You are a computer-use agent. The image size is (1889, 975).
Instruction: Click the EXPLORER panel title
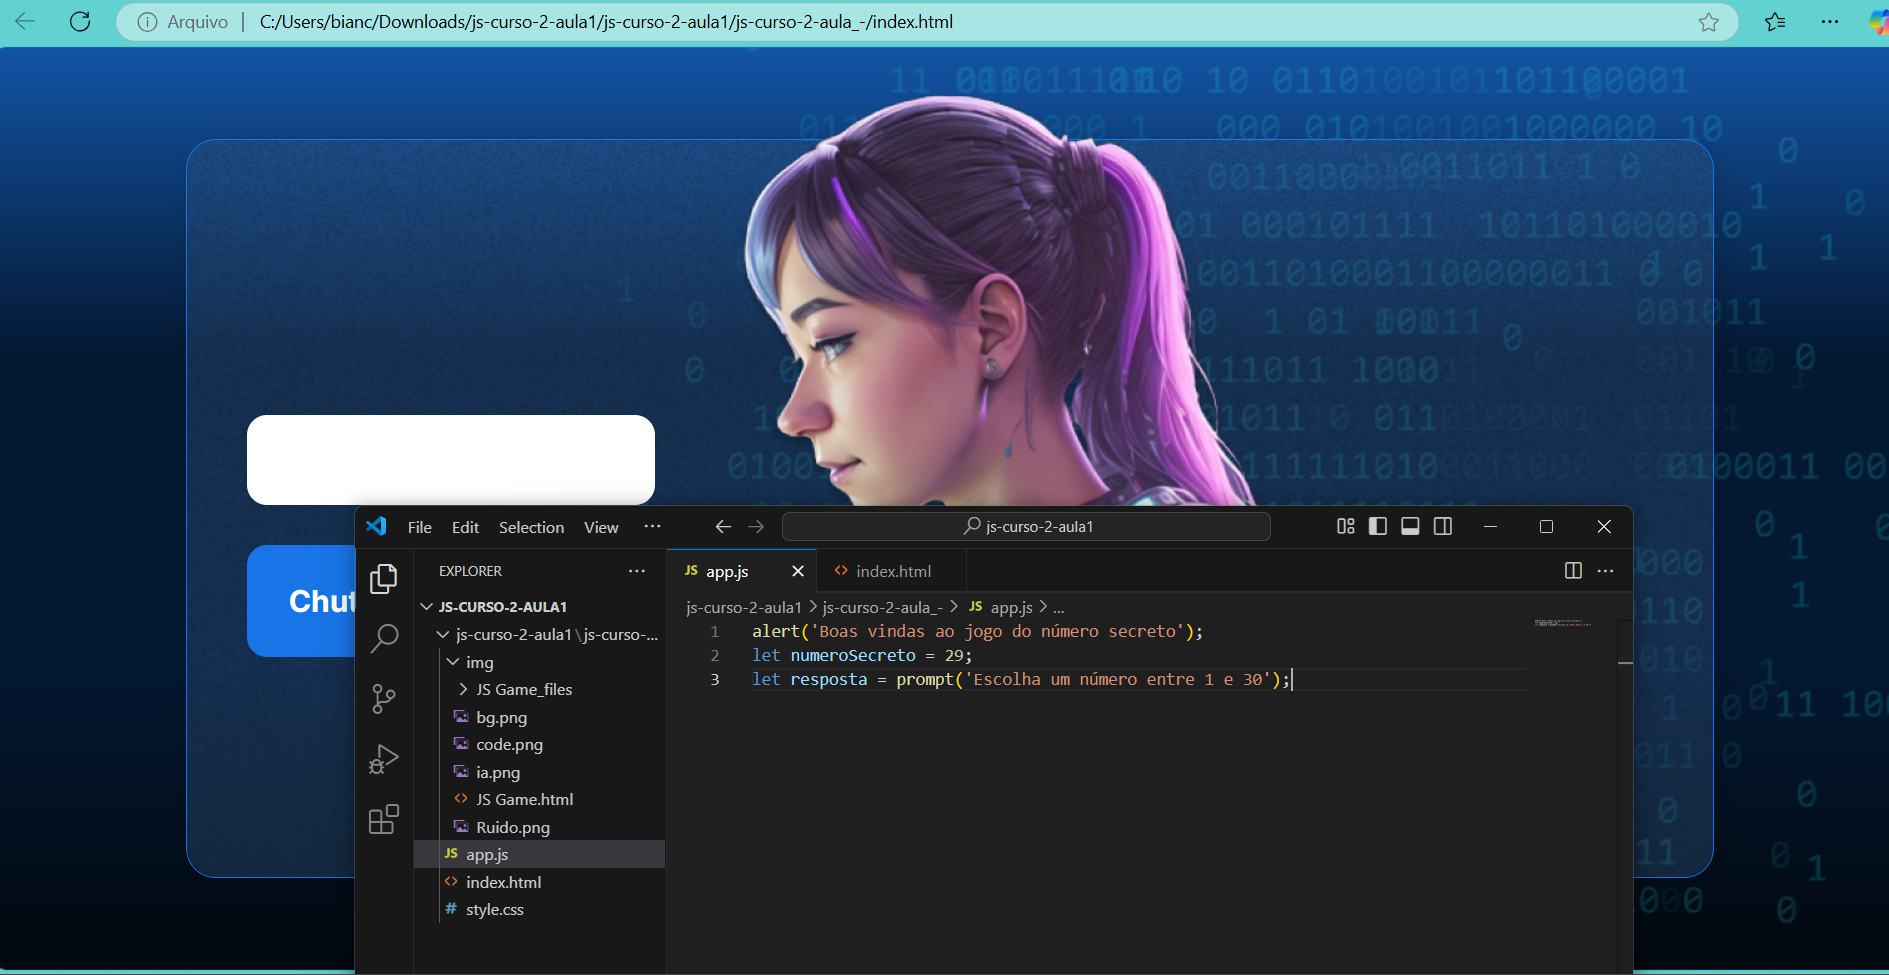click(x=470, y=571)
